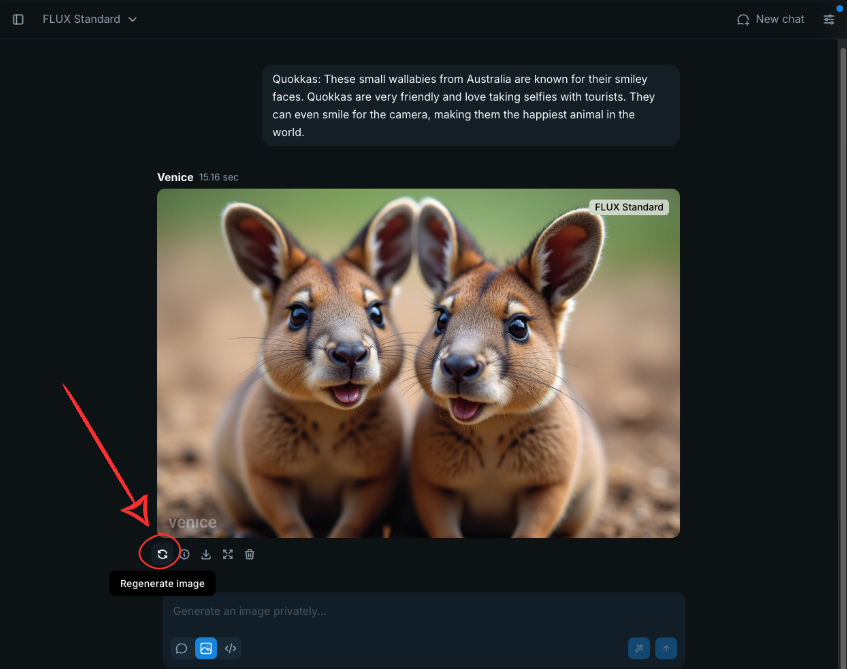Switch to code mode
The width and height of the screenshot is (847, 669).
(x=230, y=648)
